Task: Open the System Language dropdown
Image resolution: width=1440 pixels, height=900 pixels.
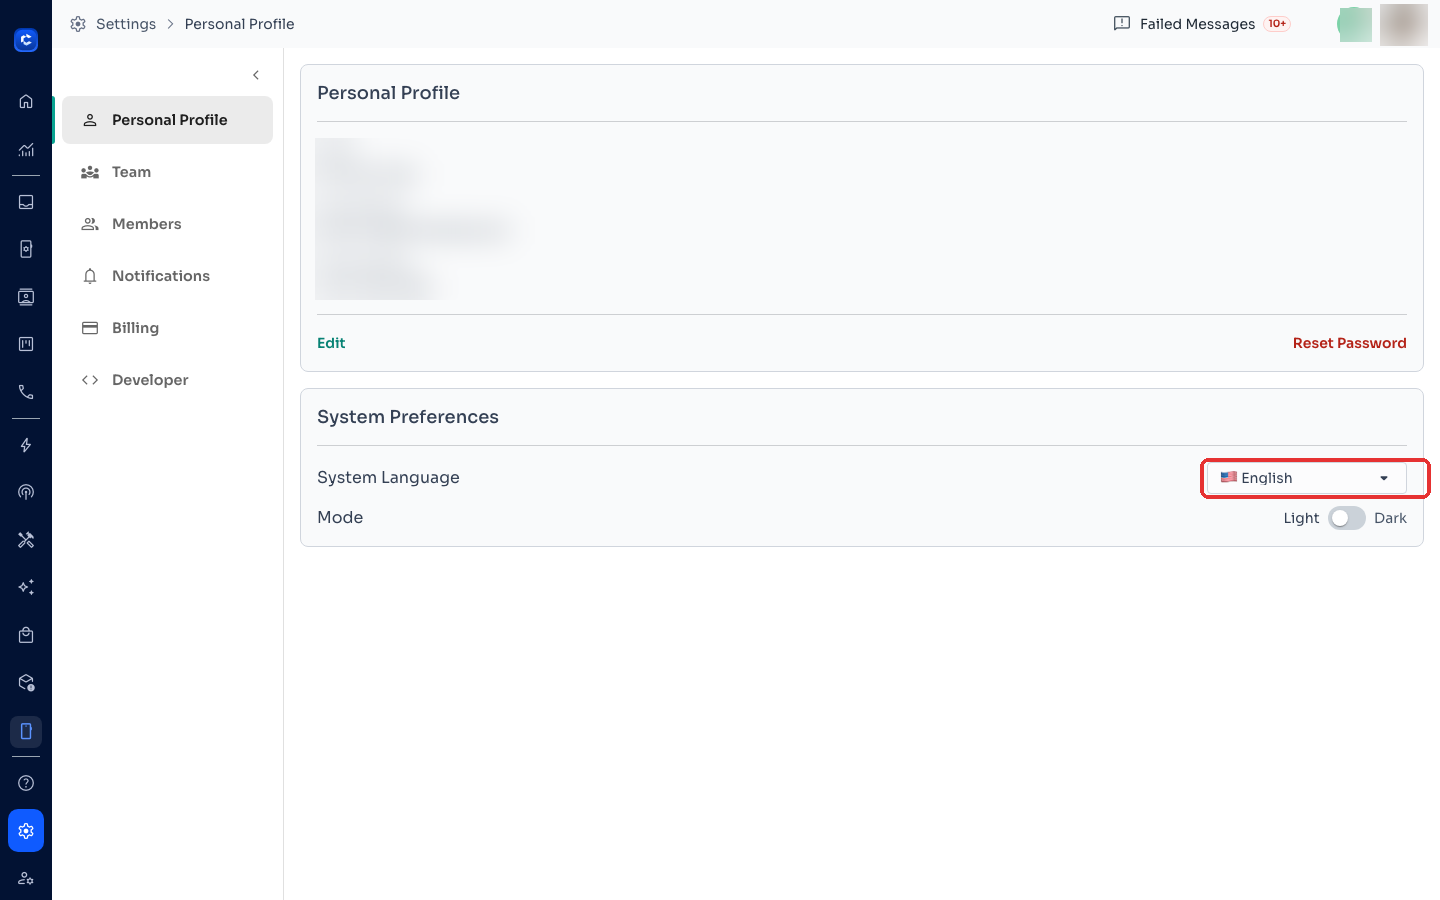Action: (x=1306, y=478)
